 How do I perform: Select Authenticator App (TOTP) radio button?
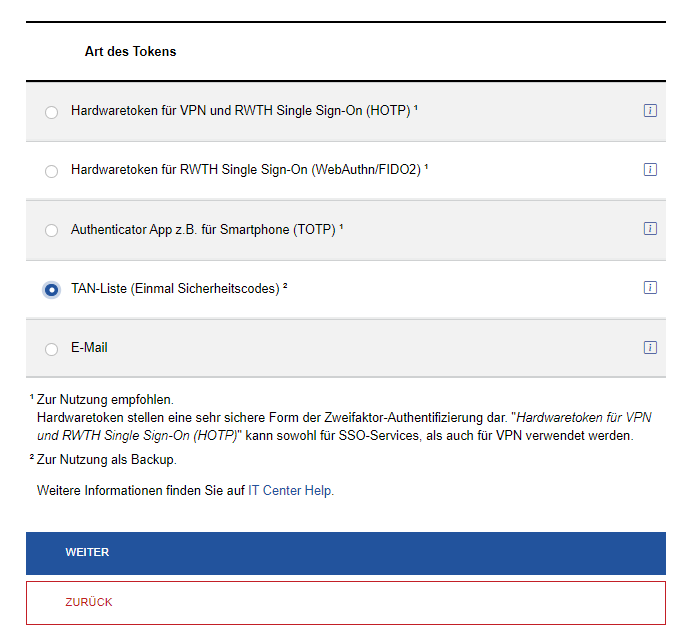click(x=52, y=230)
